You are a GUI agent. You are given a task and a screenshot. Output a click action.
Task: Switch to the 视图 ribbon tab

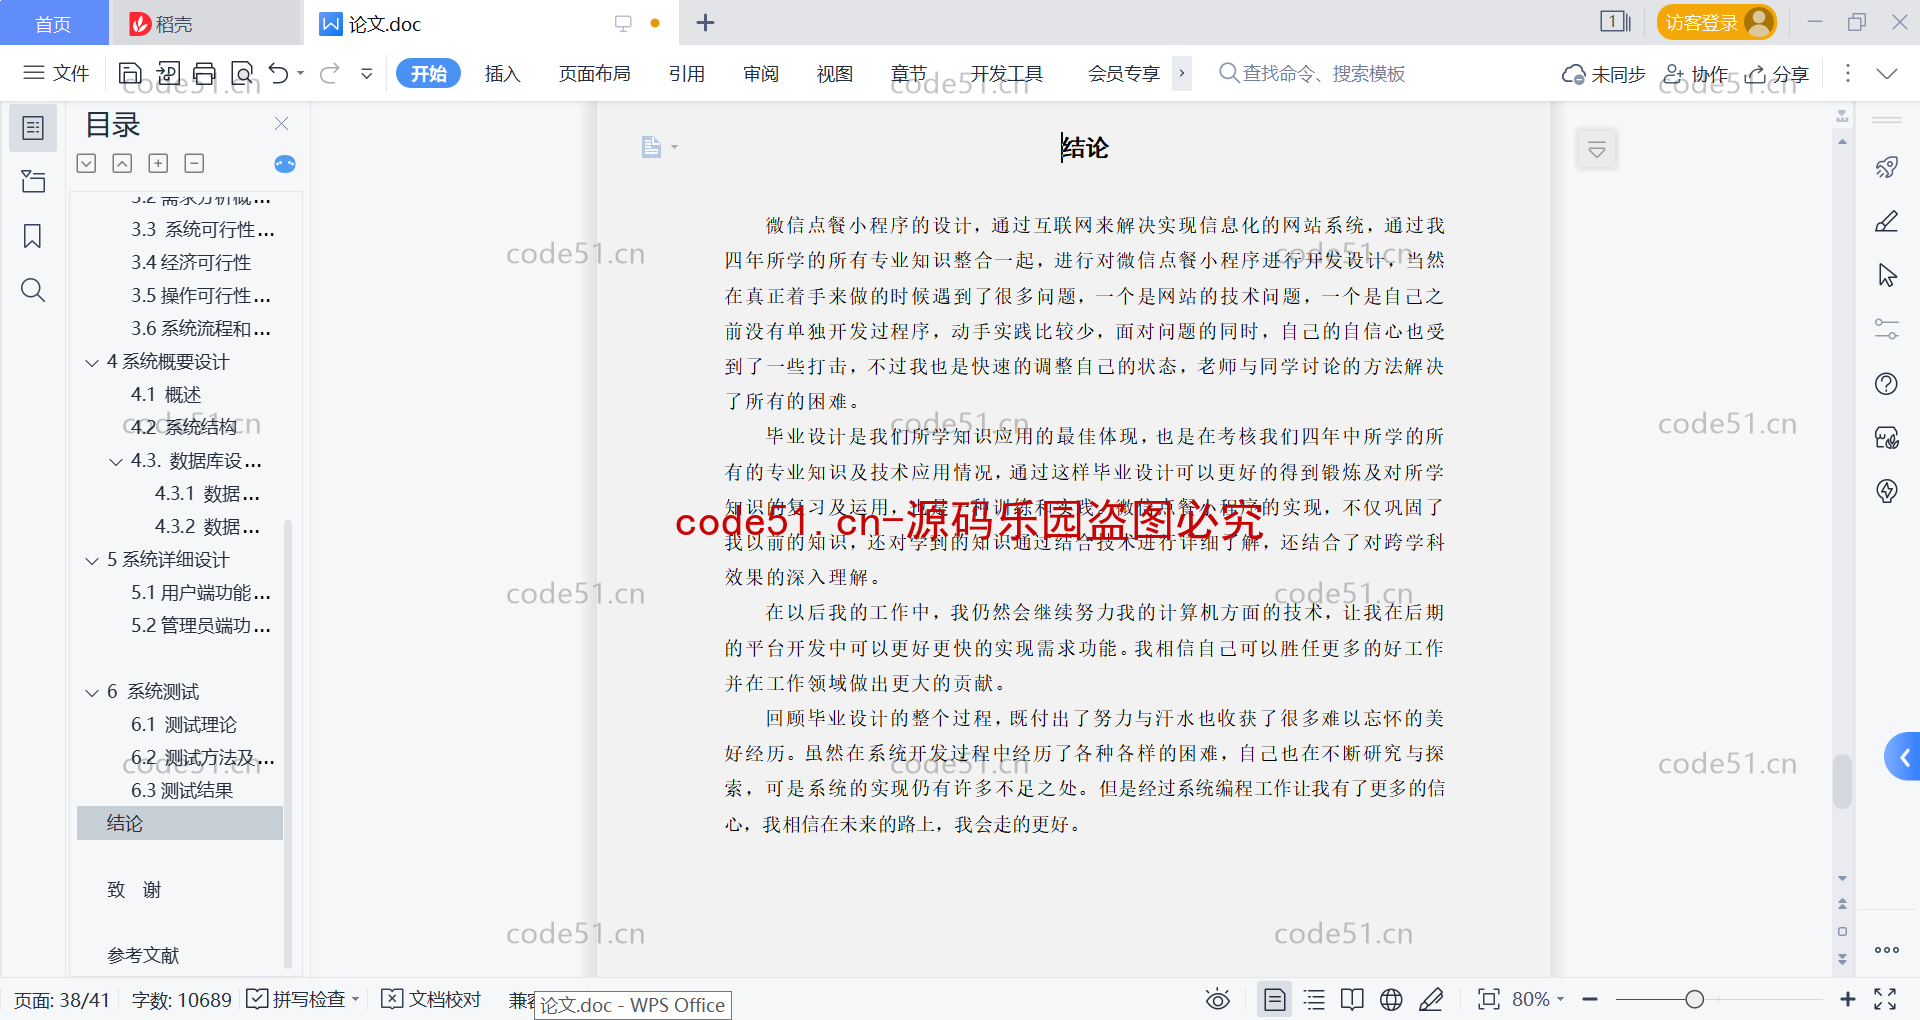(835, 73)
